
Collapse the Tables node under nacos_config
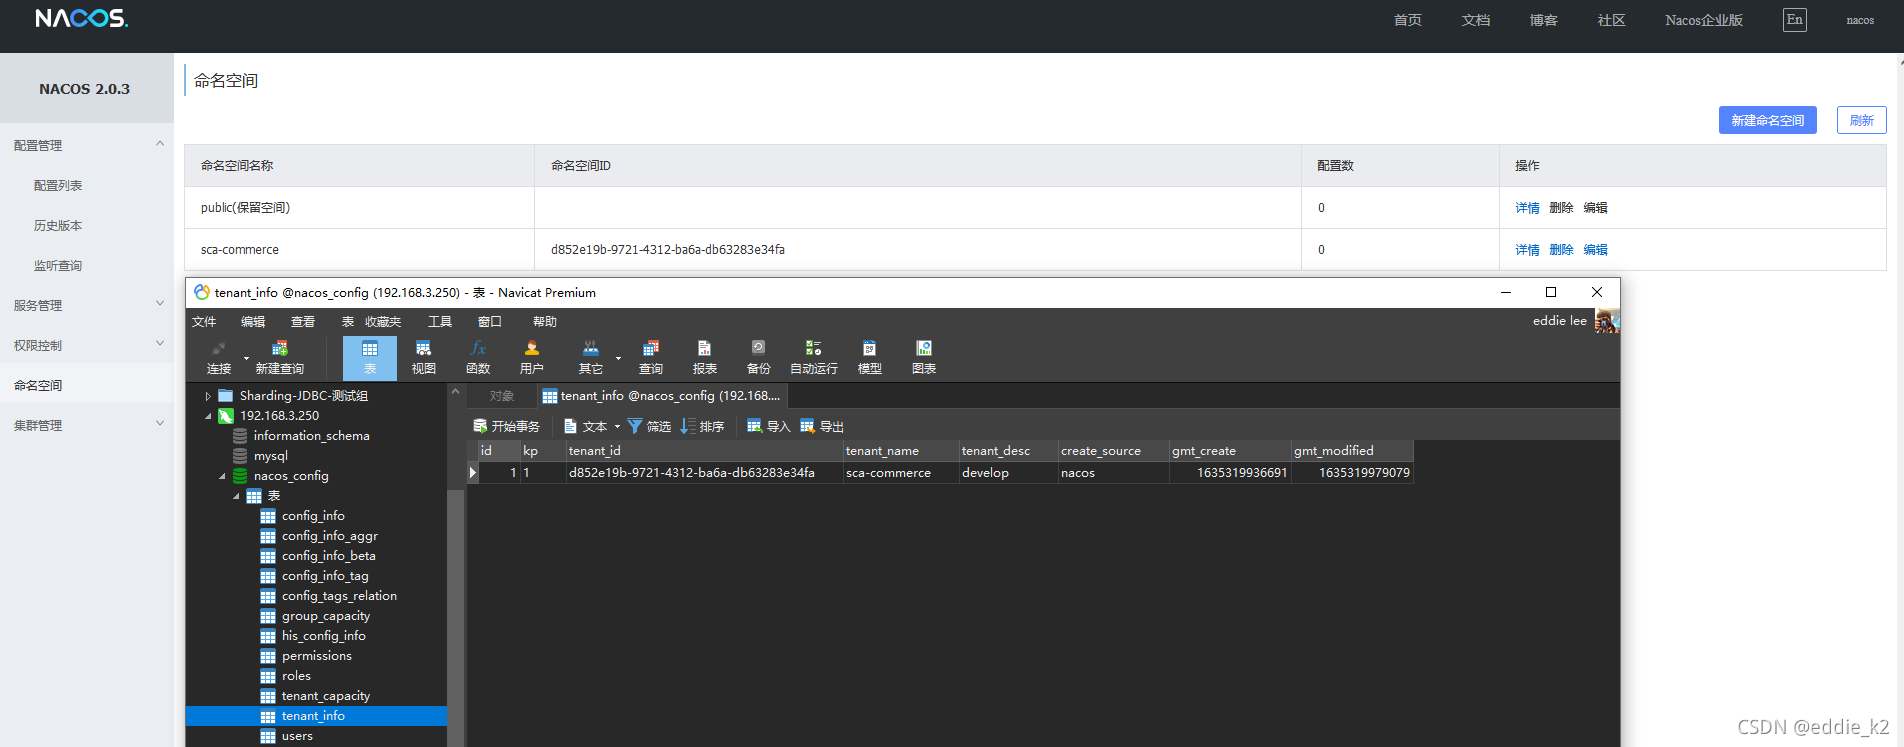pos(236,496)
